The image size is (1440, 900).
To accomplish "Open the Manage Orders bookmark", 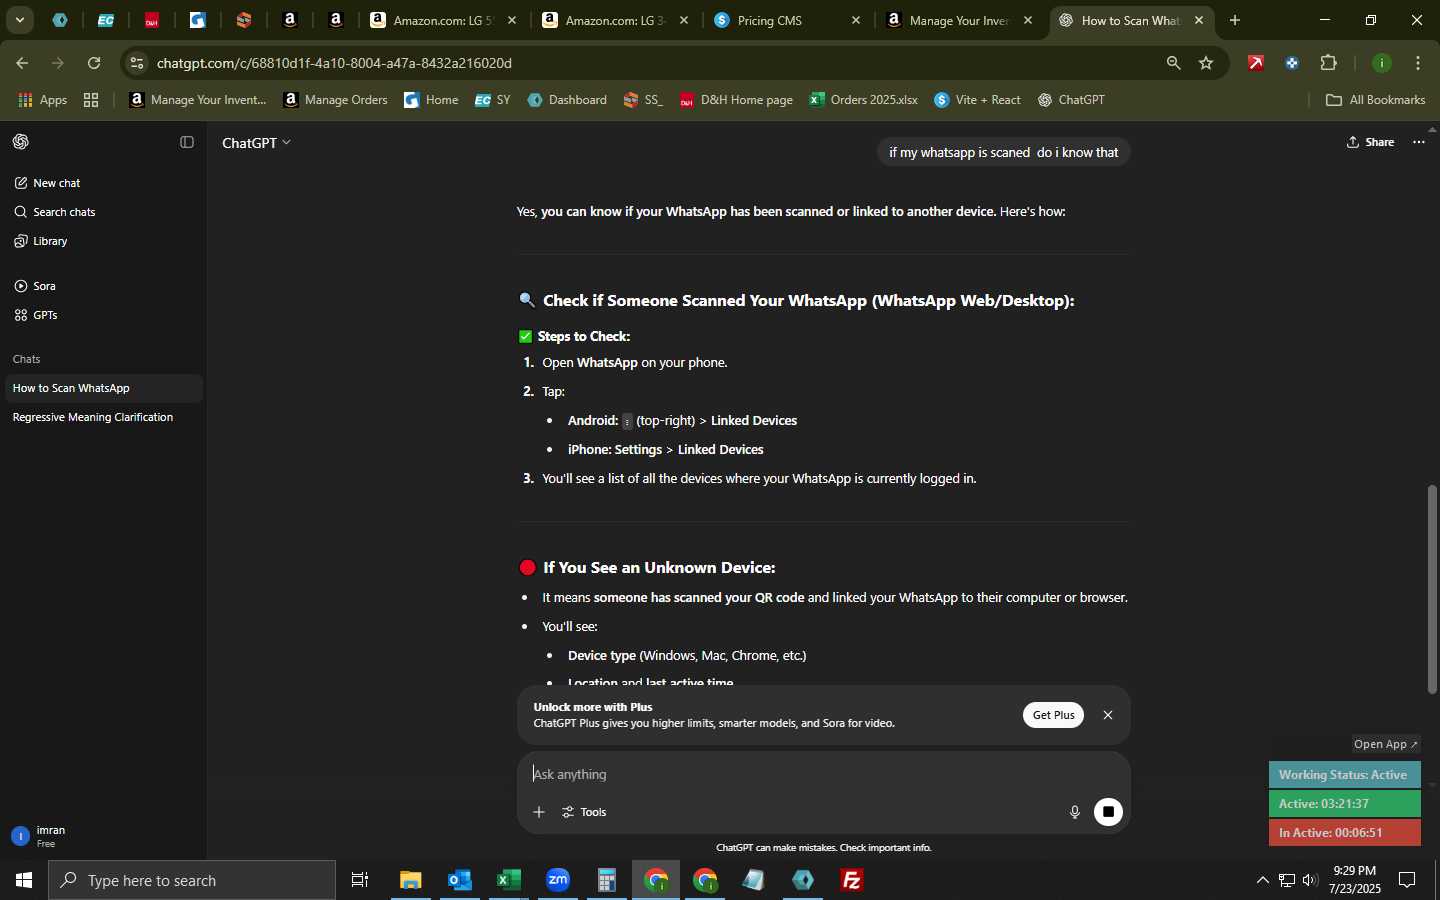I will coord(336,100).
